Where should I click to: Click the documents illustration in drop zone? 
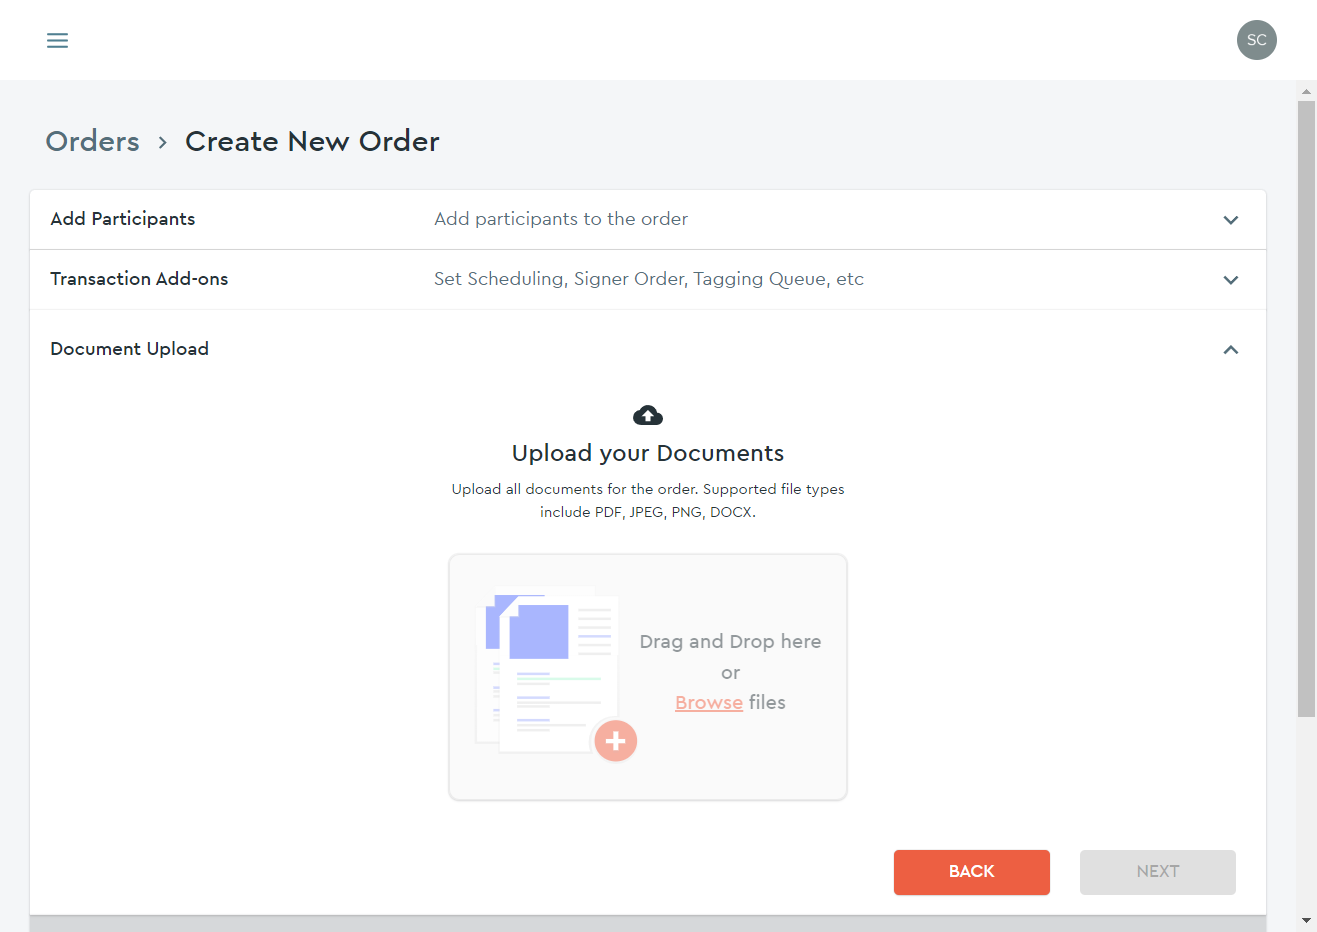[x=555, y=675]
